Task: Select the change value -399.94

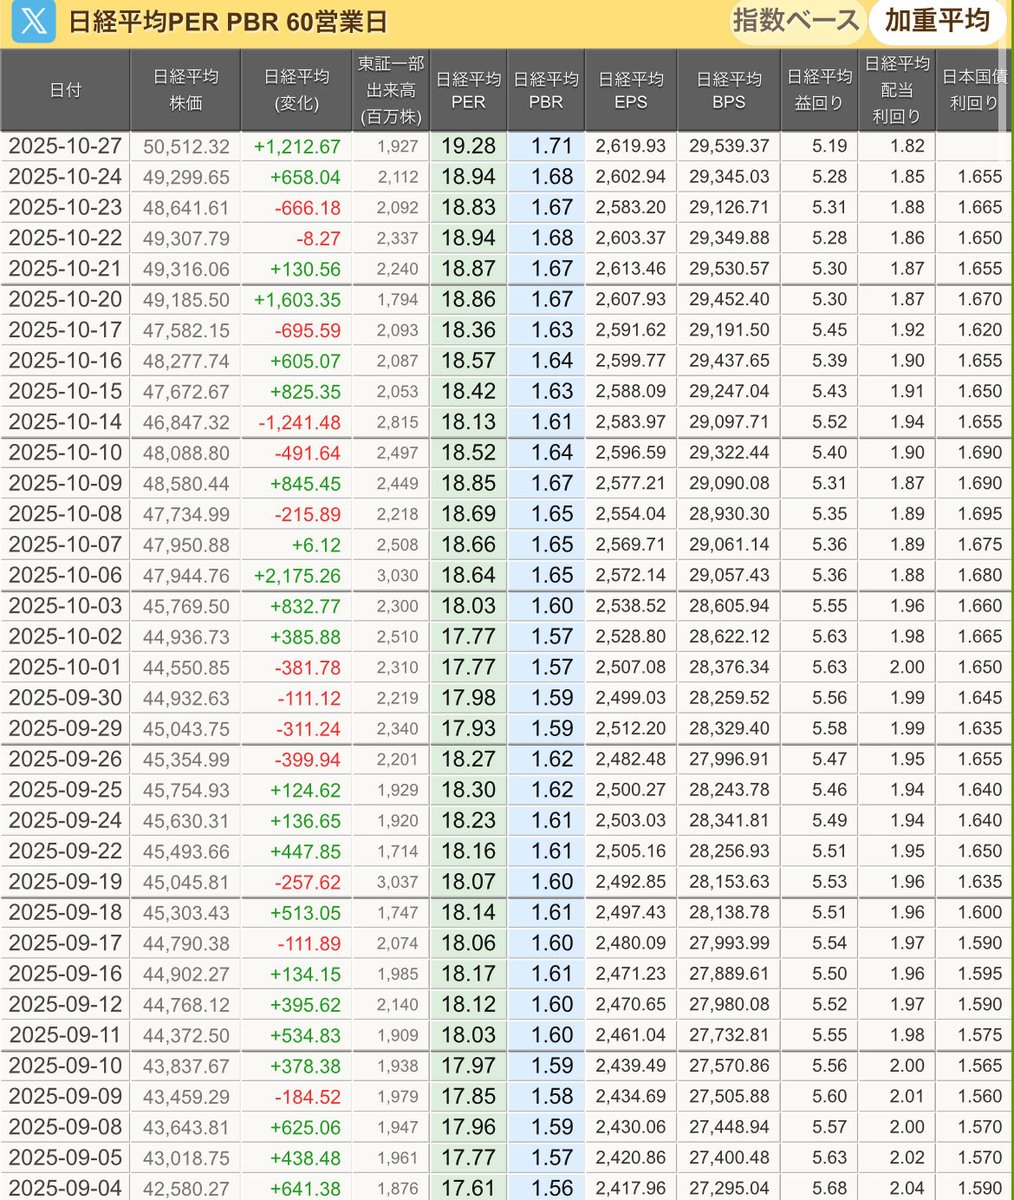Action: 308,760
